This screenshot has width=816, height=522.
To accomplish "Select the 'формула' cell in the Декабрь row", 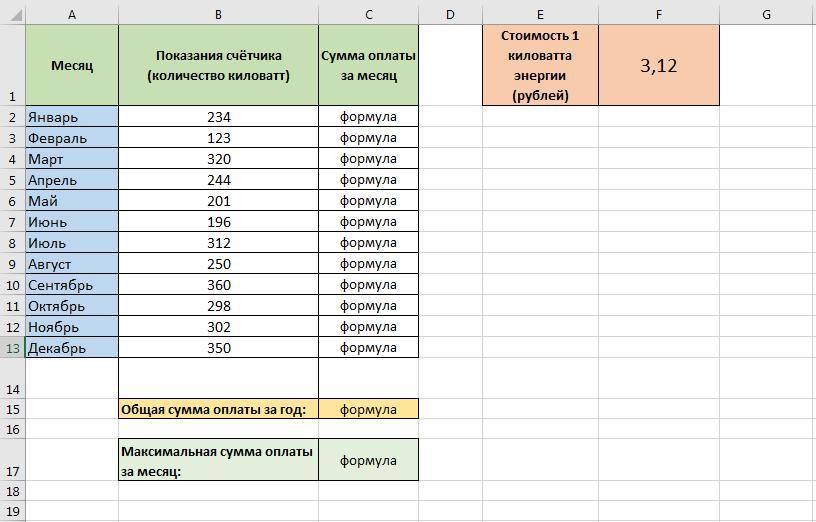I will point(368,348).
